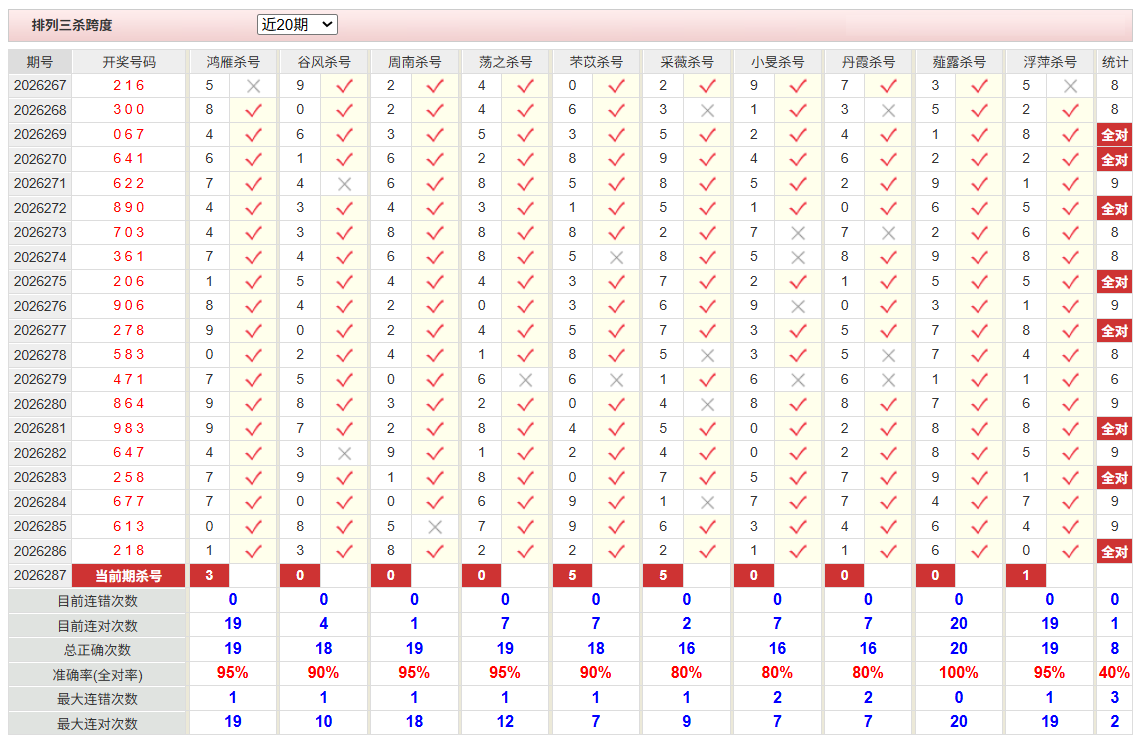Click the 最大连对次数 row label
The width and height of the screenshot is (1140, 744).
coord(97,724)
